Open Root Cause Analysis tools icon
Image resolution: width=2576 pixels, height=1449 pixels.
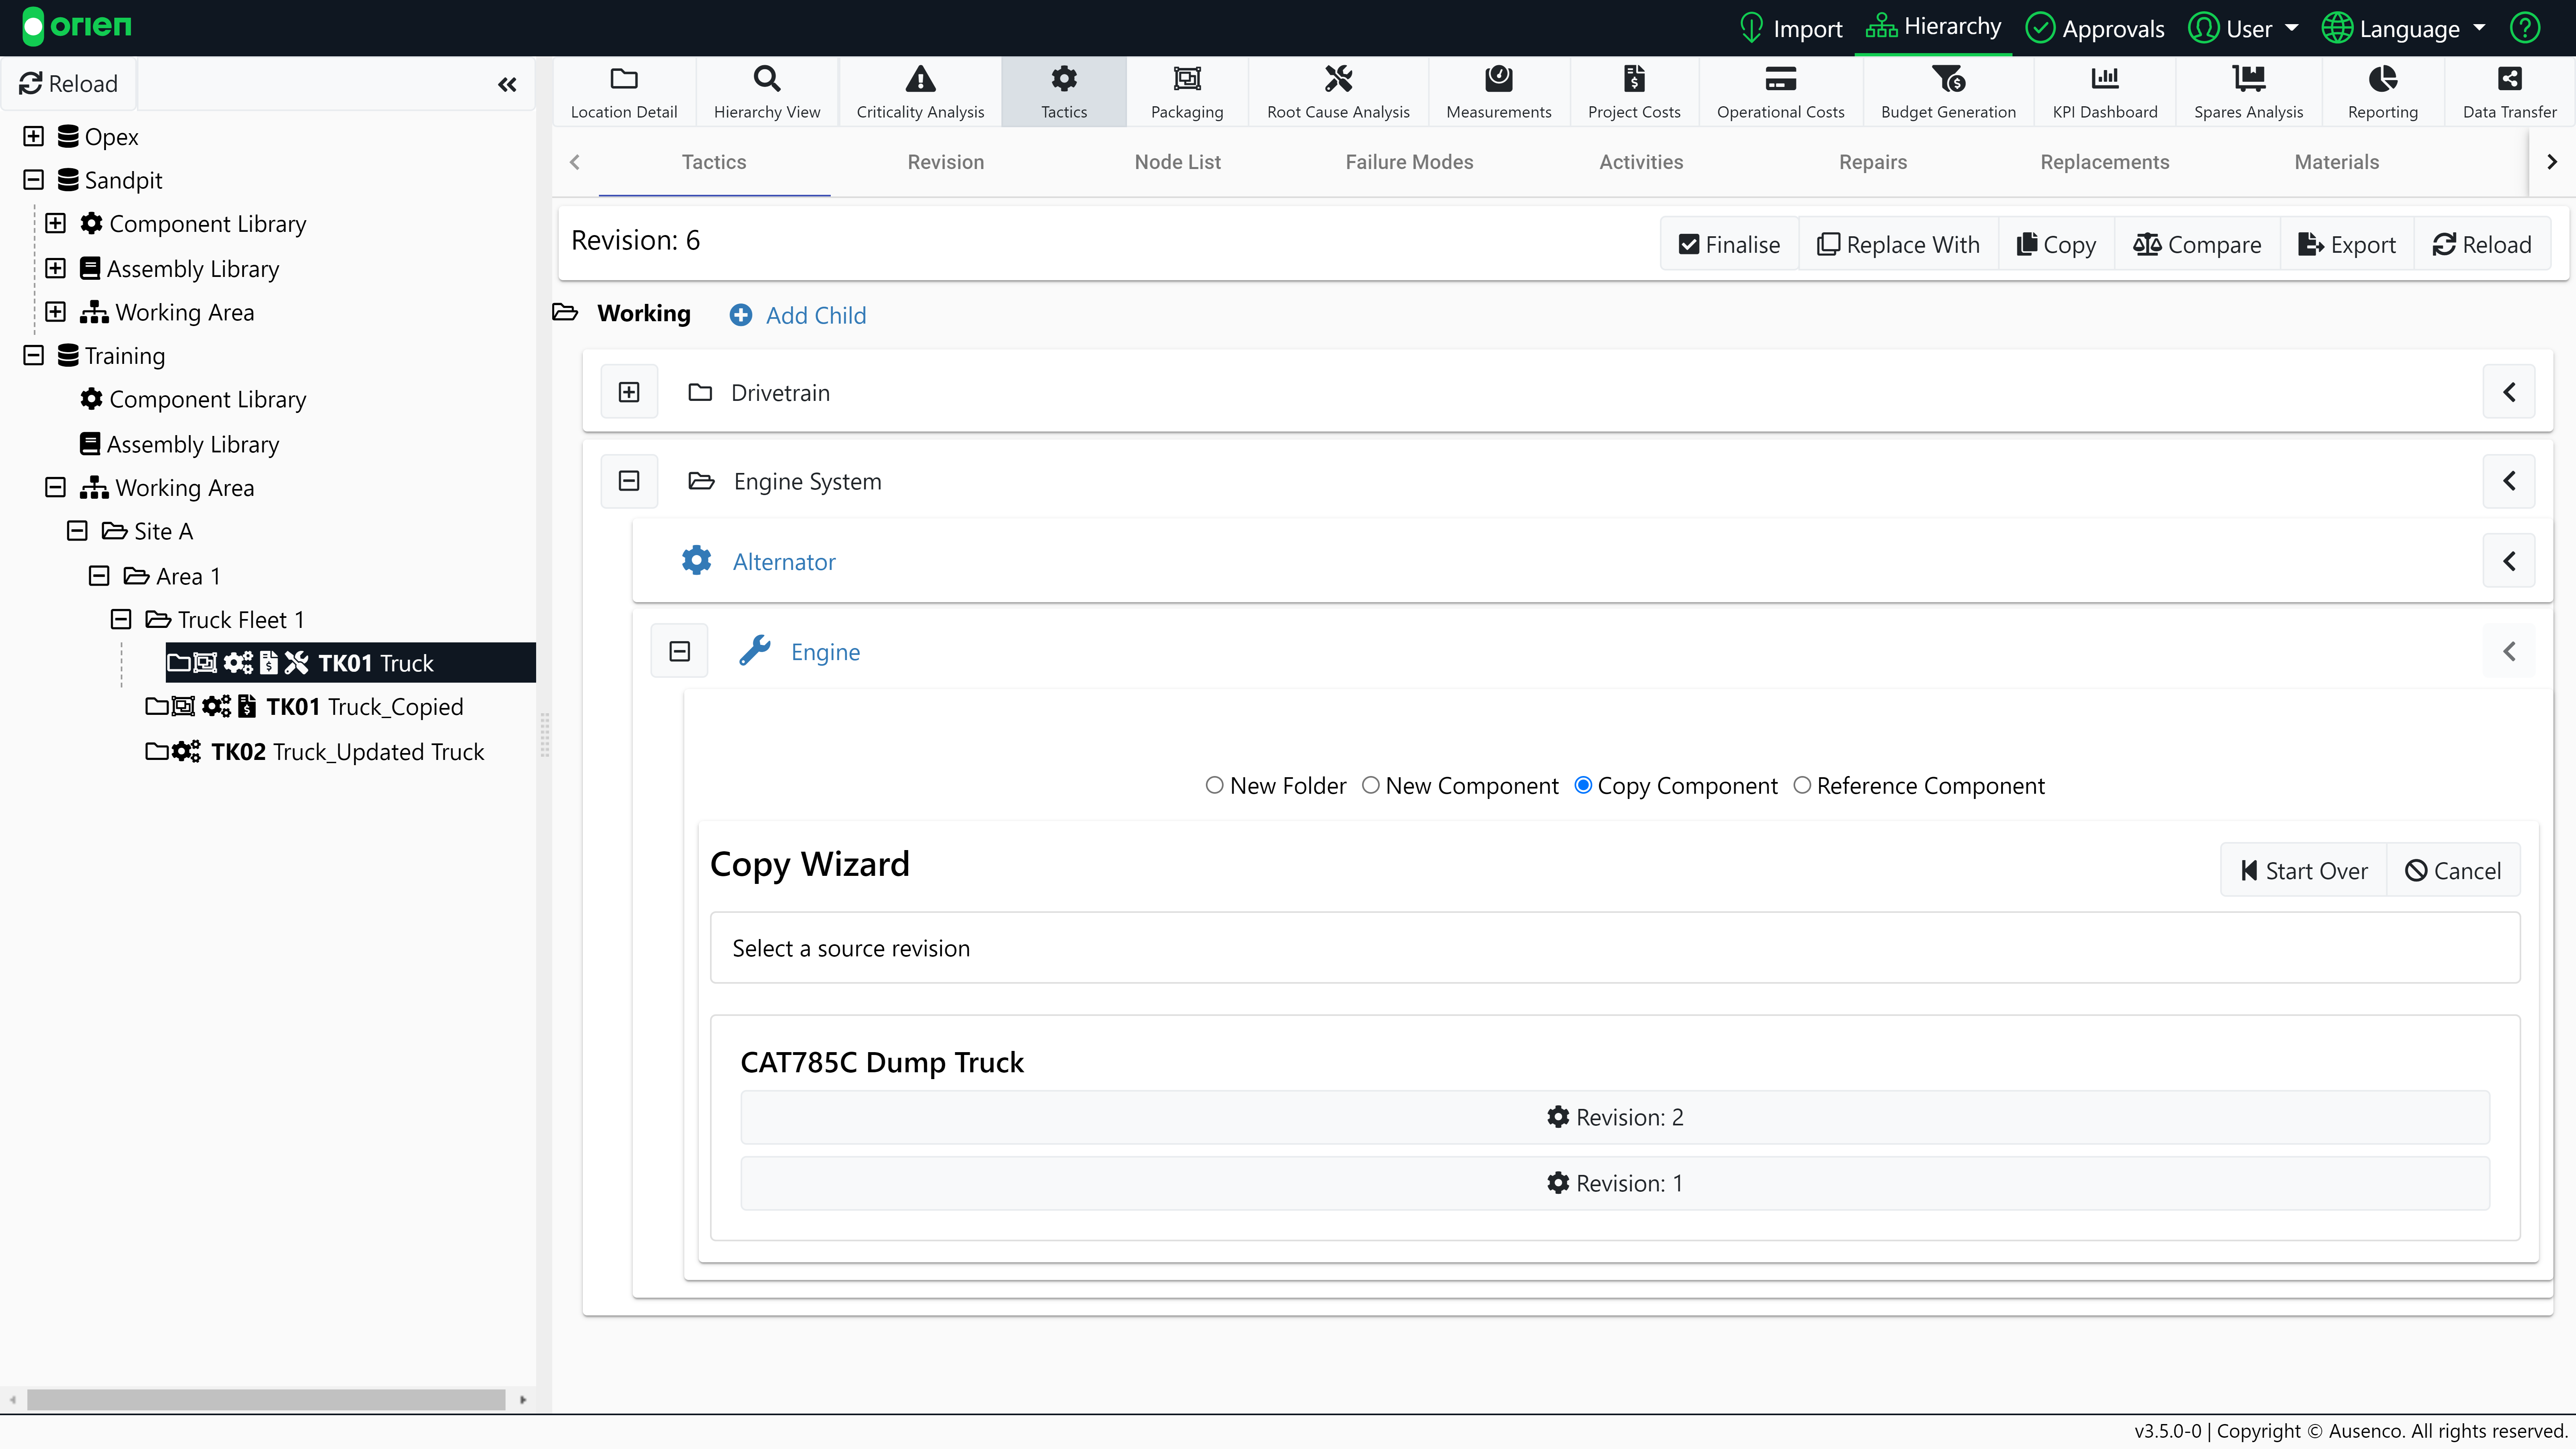coord(1337,79)
